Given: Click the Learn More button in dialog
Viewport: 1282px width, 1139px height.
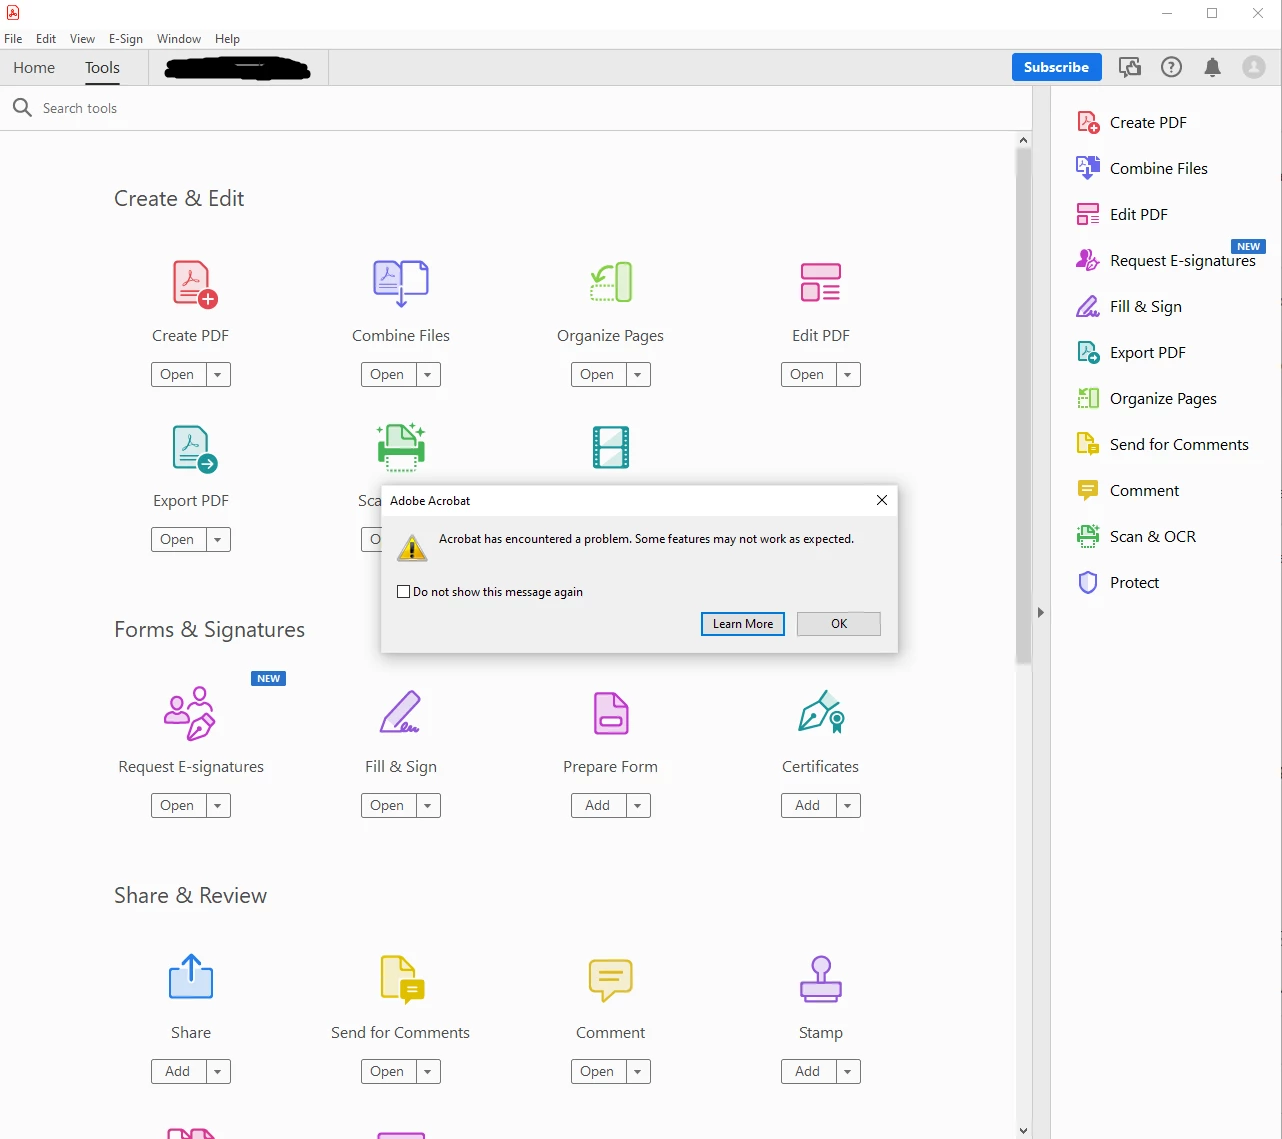Looking at the screenshot, I should 743,624.
